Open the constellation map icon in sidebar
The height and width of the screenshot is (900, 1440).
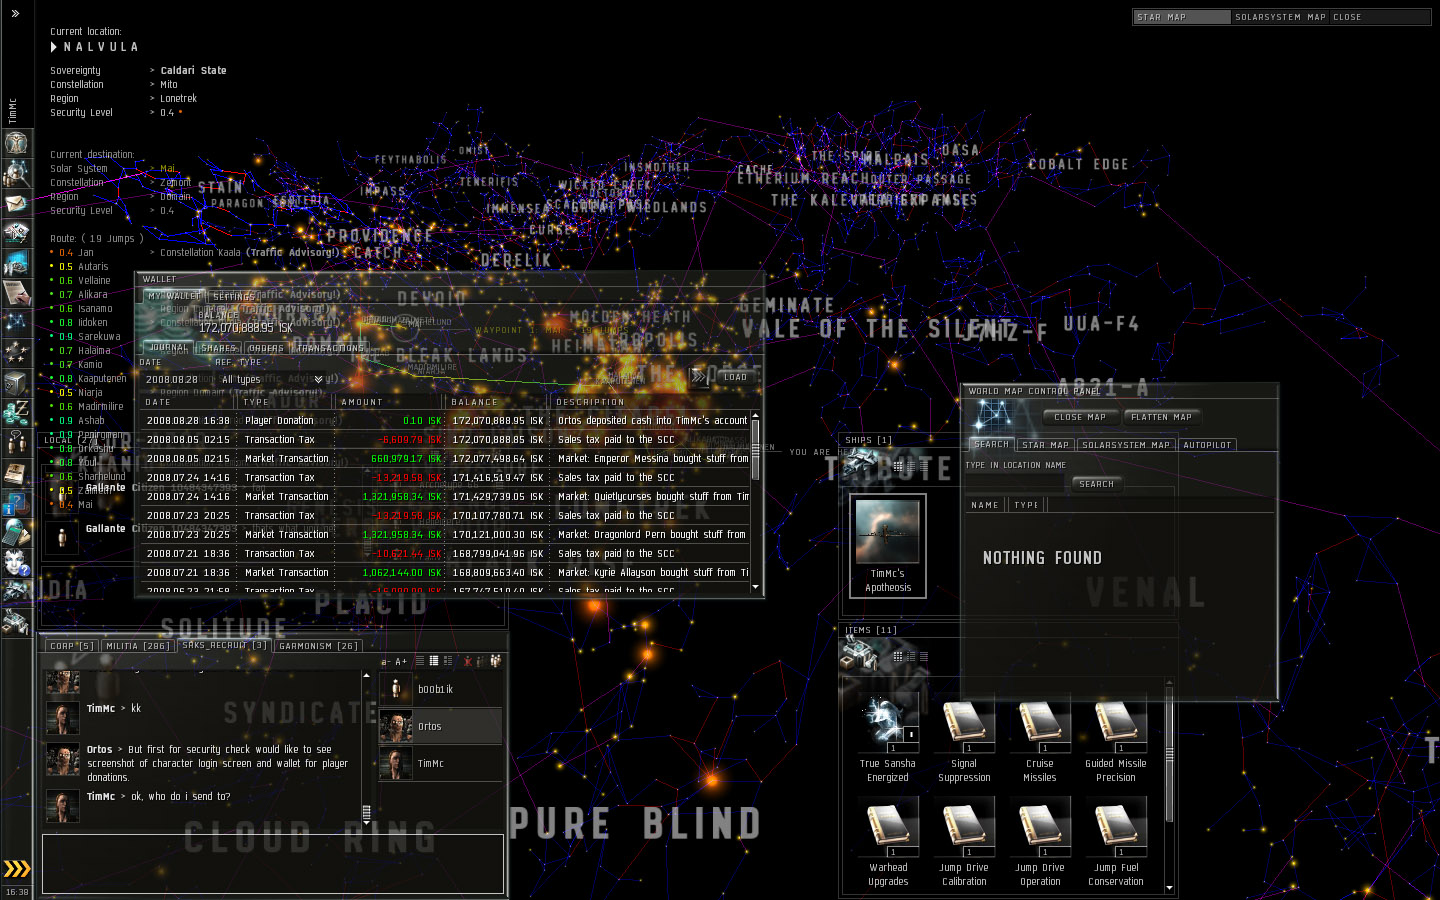click(16, 322)
